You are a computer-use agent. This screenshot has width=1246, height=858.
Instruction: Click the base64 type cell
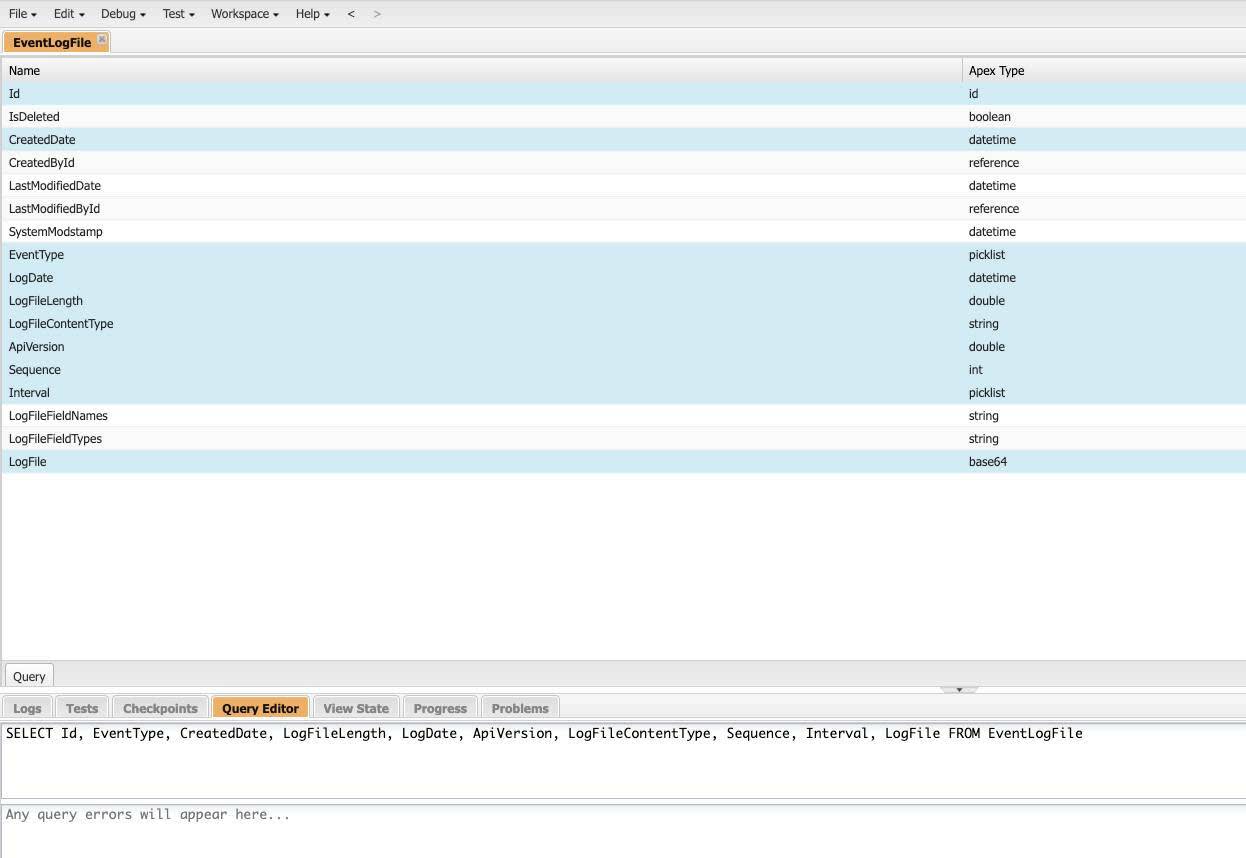1104,462
